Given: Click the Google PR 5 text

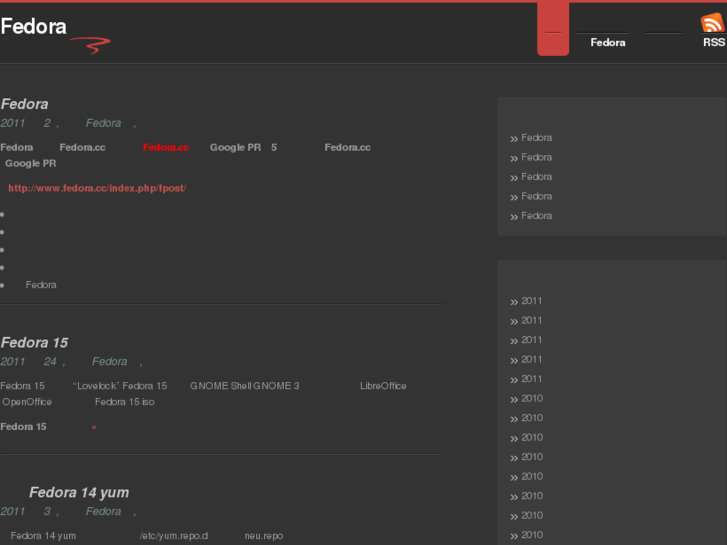Looking at the screenshot, I should pyautogui.click(x=243, y=147).
